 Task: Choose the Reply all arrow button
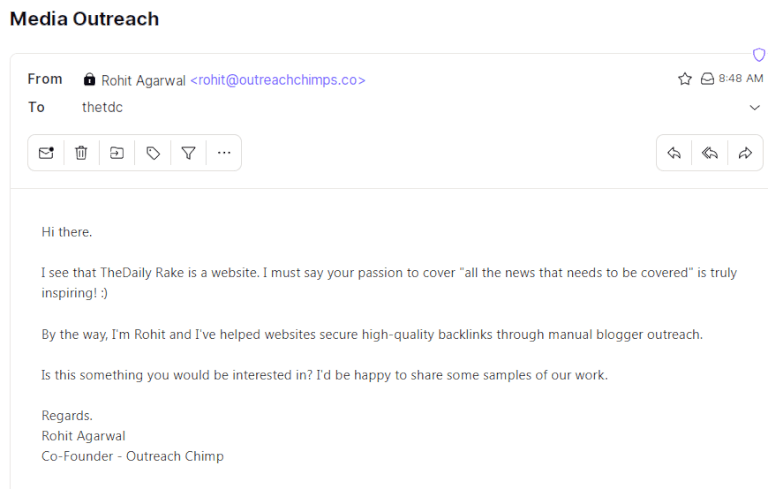point(710,153)
